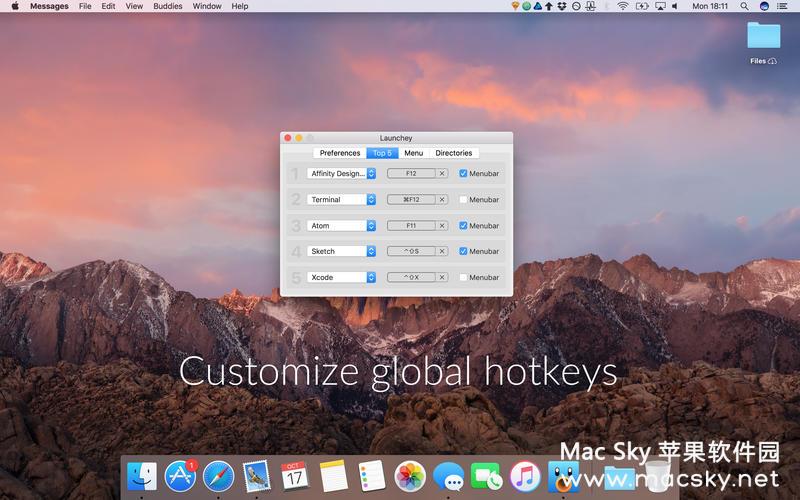Click the Mon 18:11 clock

point(710,6)
